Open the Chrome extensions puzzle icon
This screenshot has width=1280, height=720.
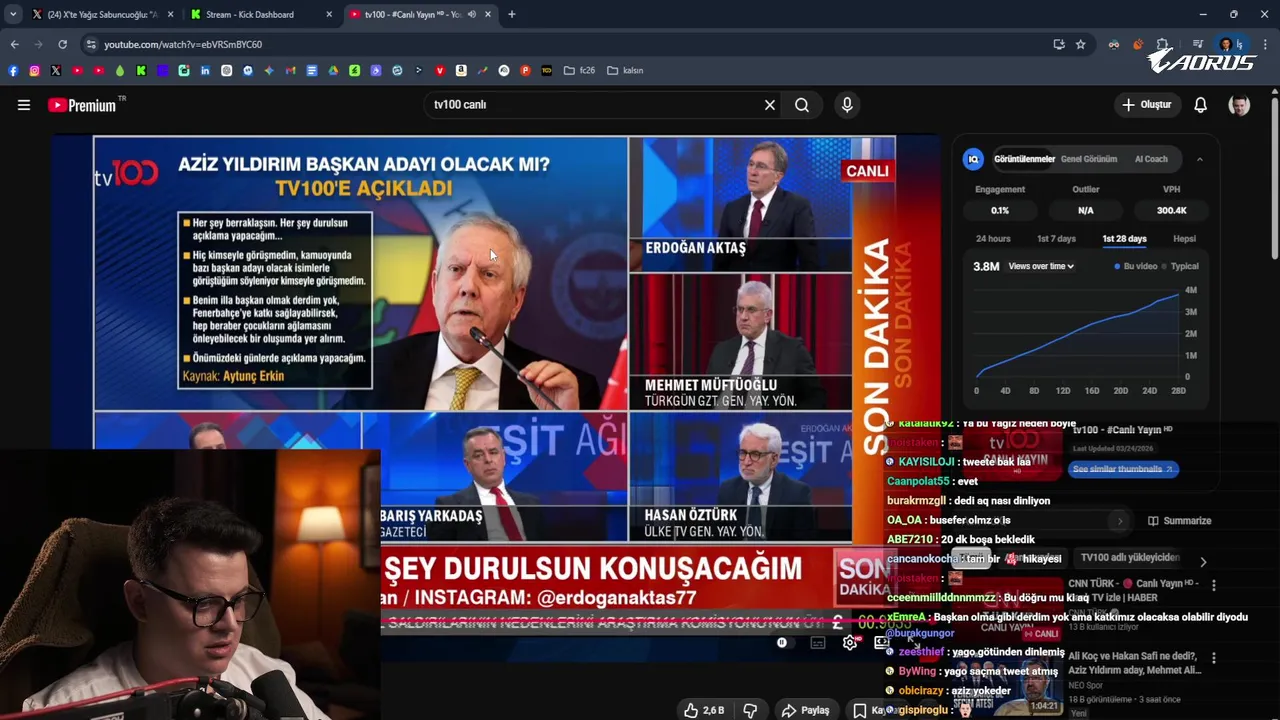click(1162, 44)
